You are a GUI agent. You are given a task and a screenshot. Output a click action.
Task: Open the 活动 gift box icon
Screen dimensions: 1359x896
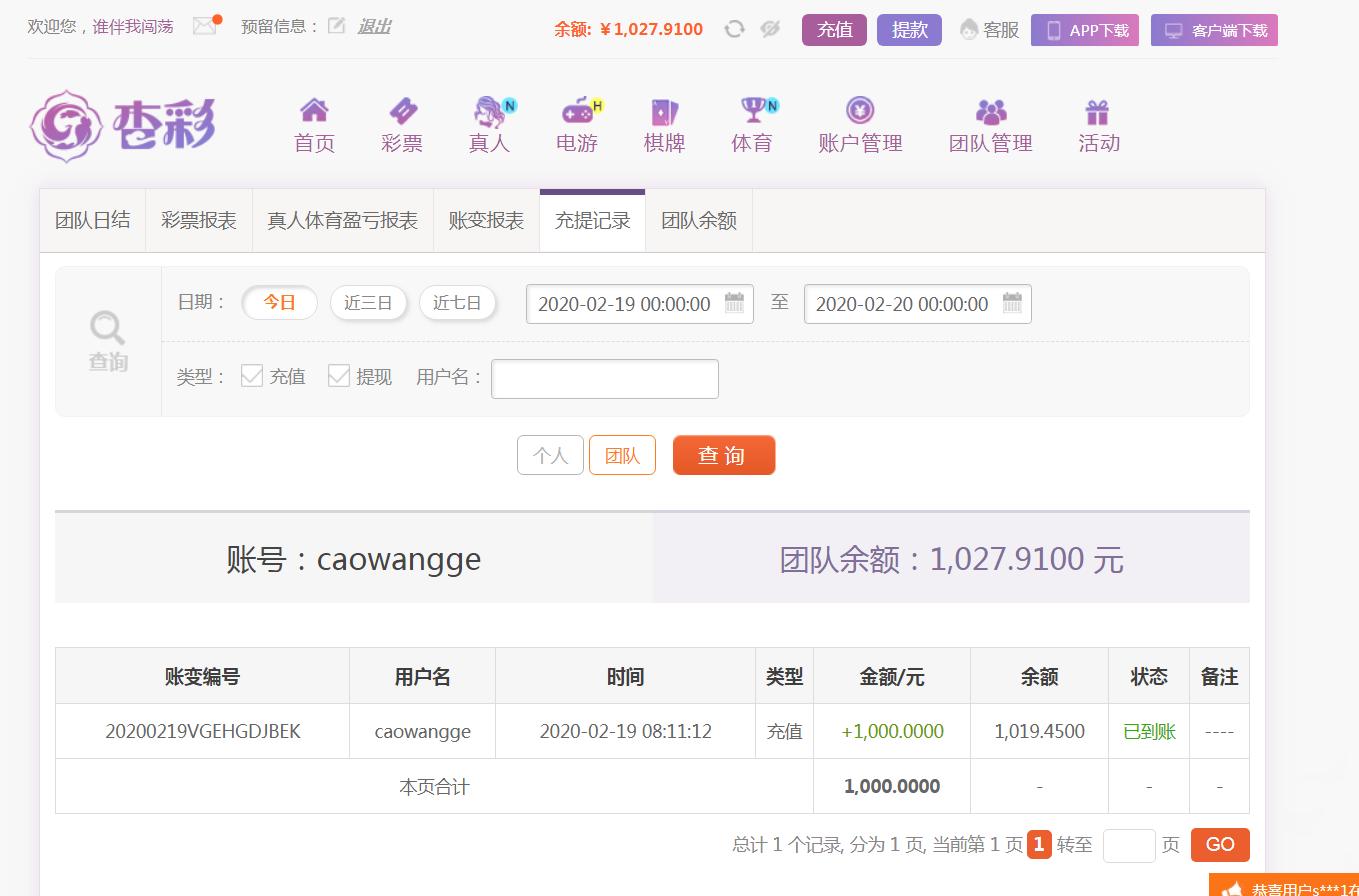click(1098, 110)
